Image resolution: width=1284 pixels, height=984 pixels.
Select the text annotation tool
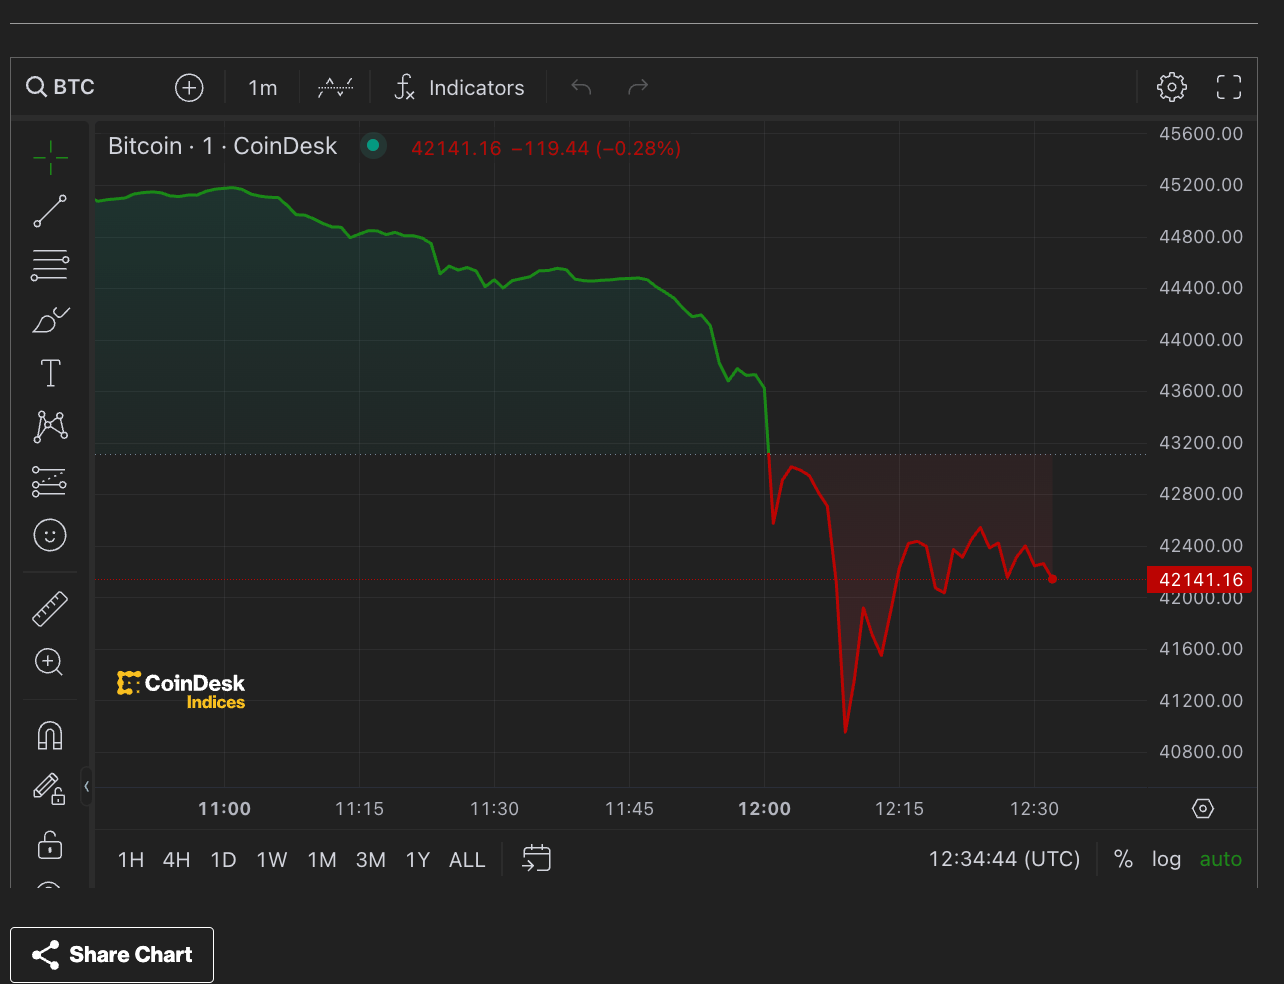point(49,372)
